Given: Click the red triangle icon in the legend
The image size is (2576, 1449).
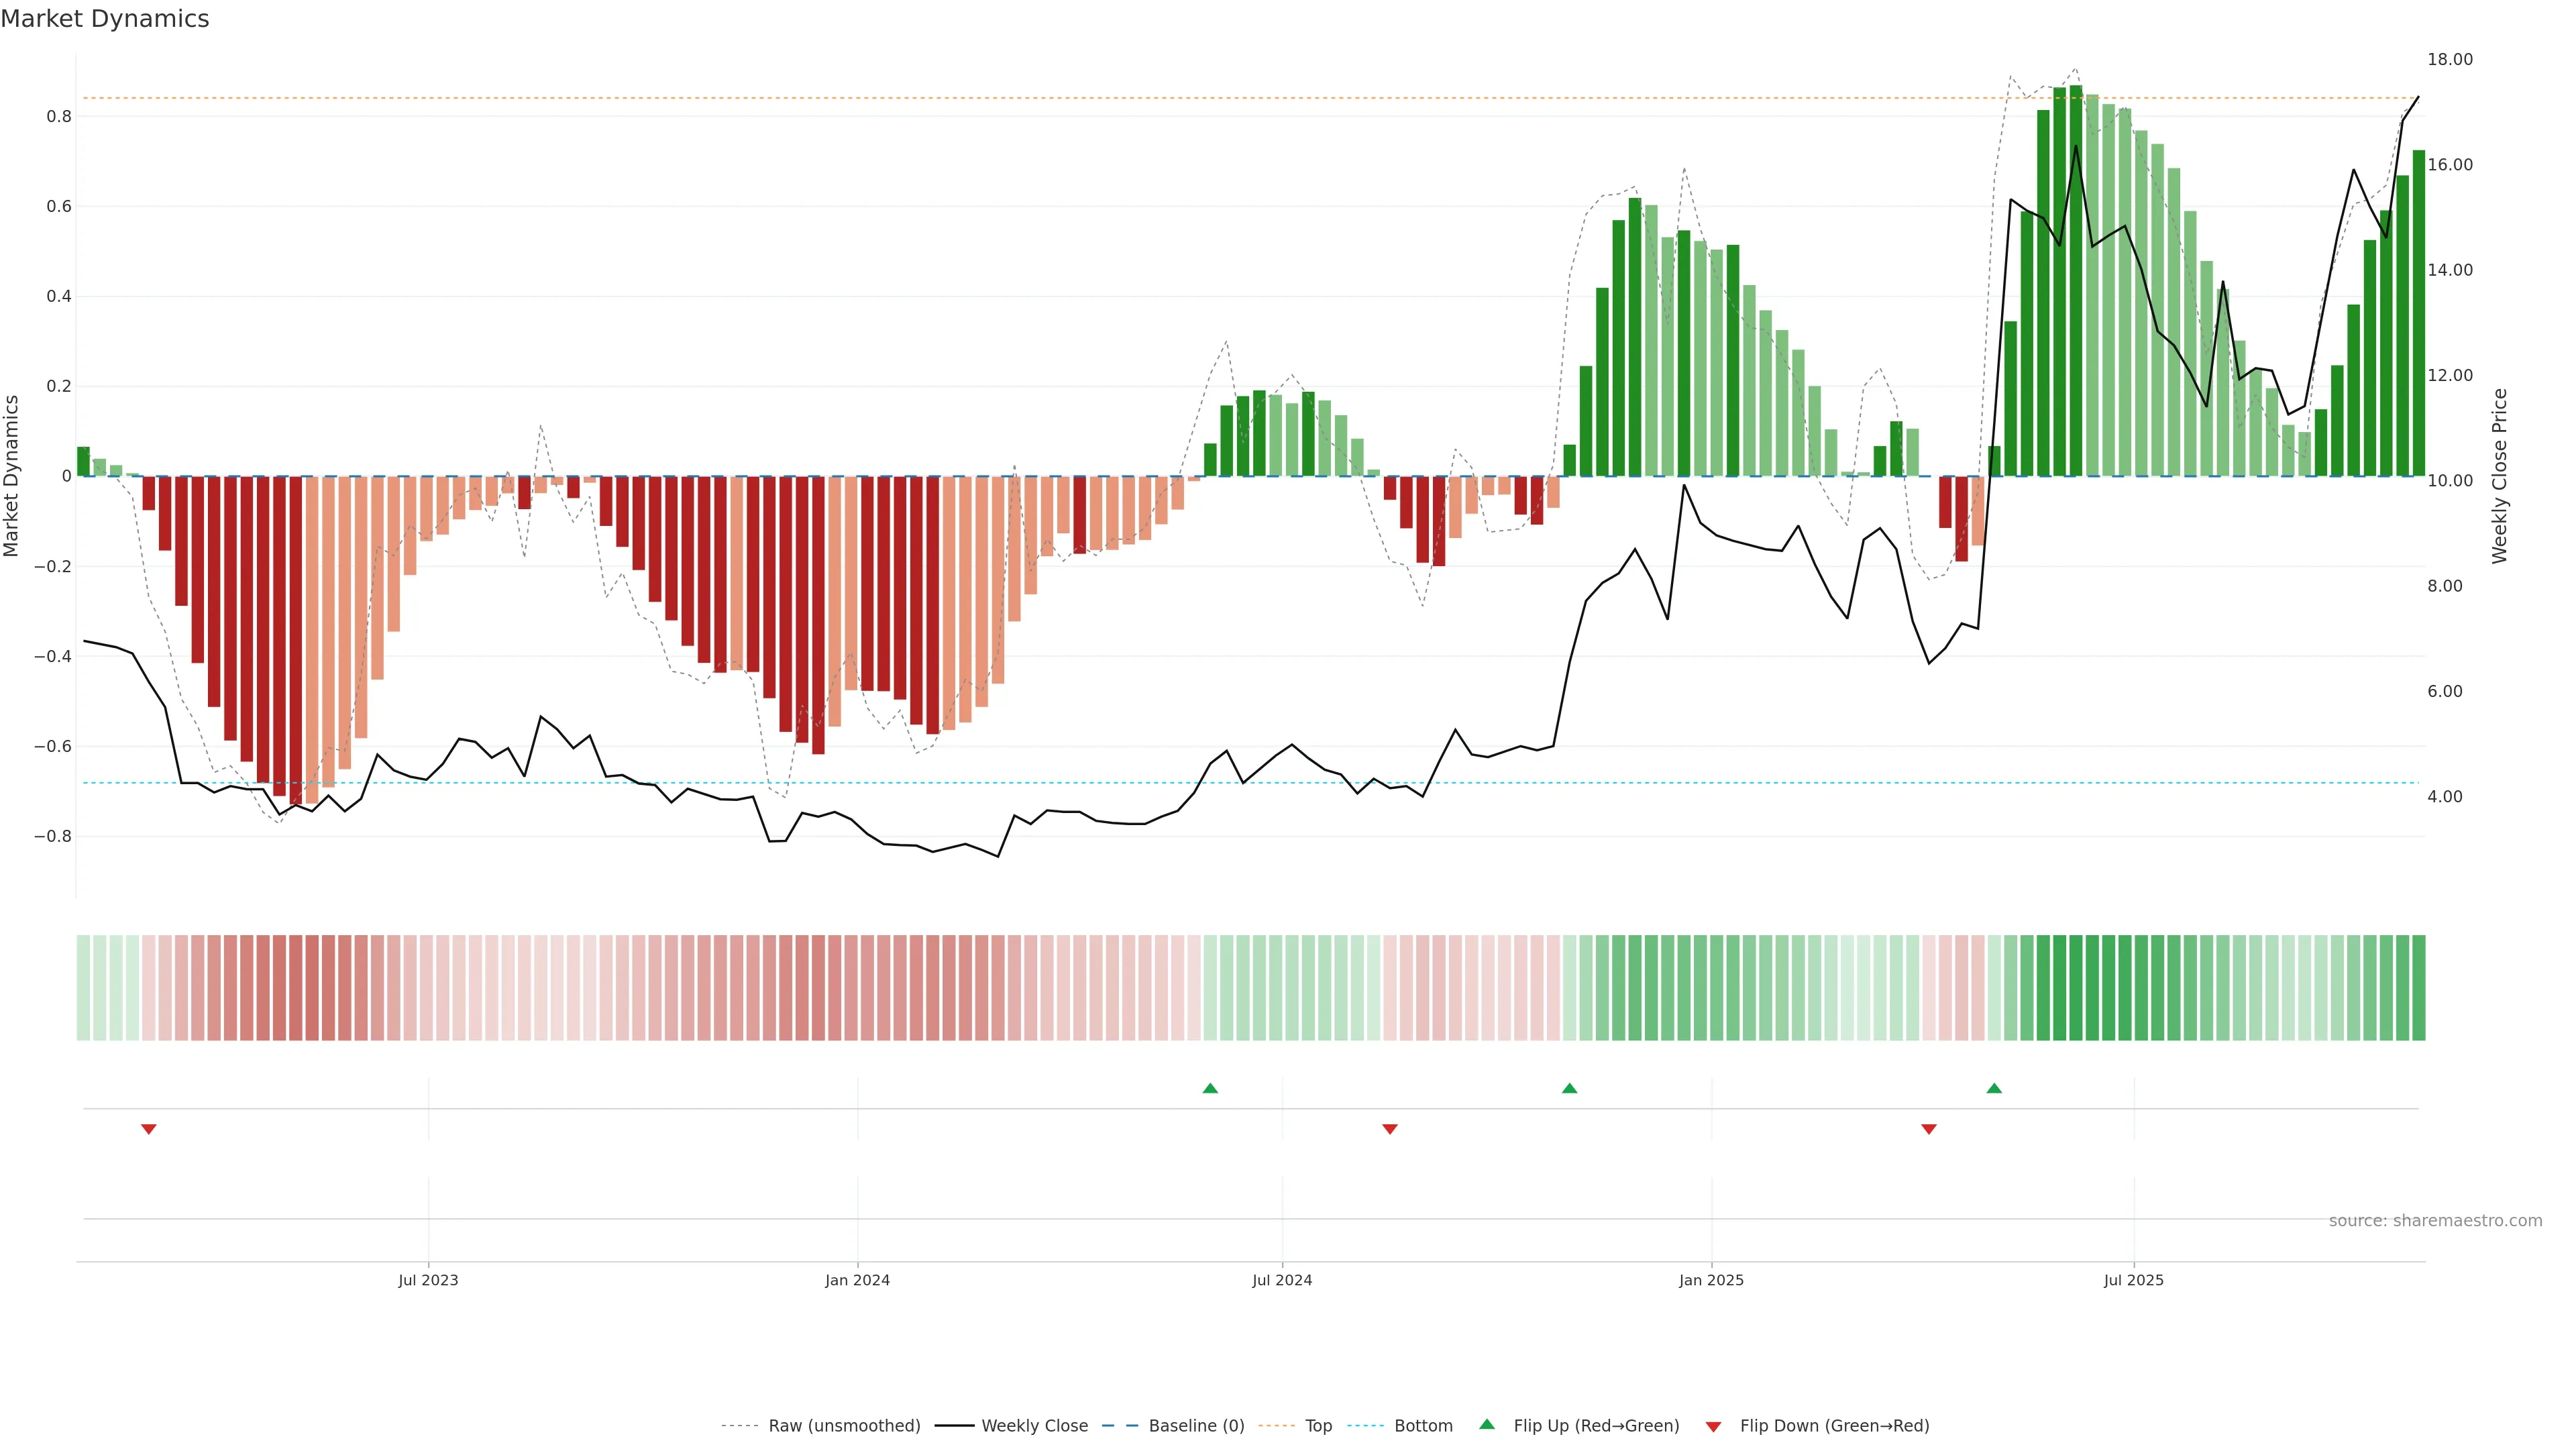Looking at the screenshot, I should (x=1713, y=1426).
